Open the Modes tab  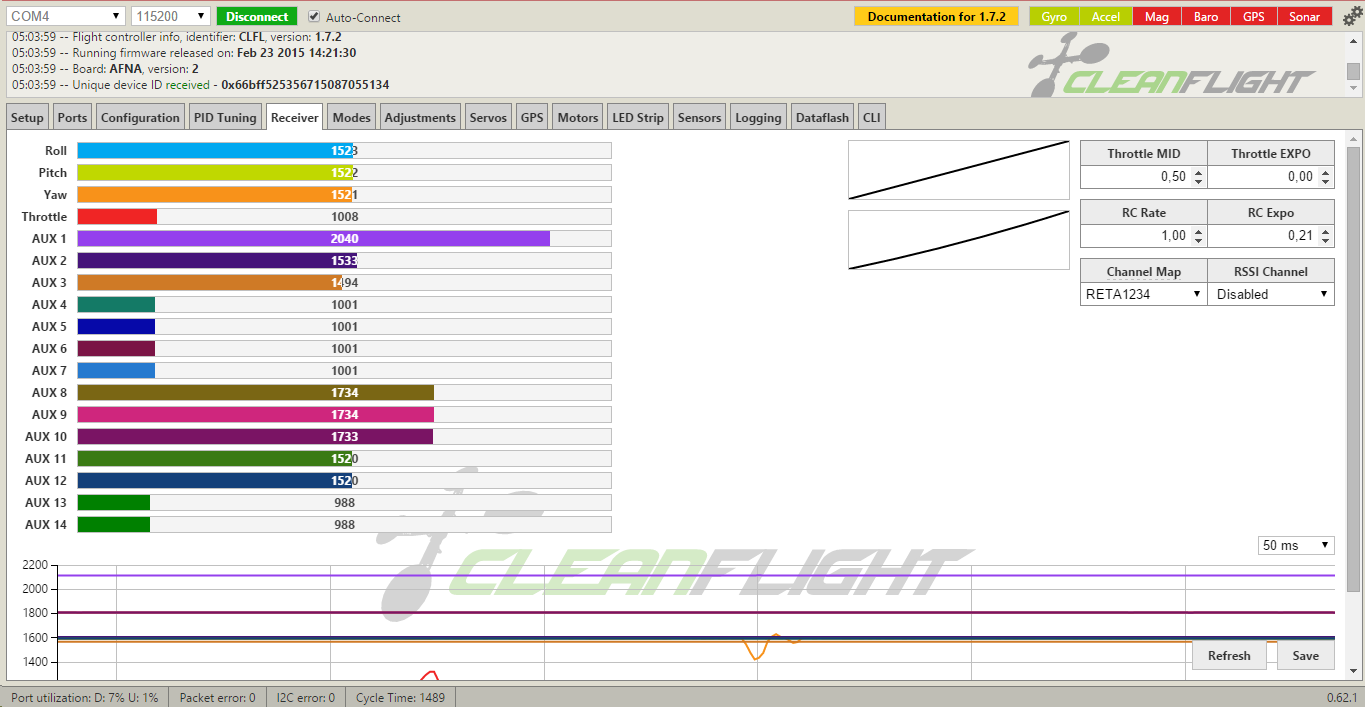point(351,117)
